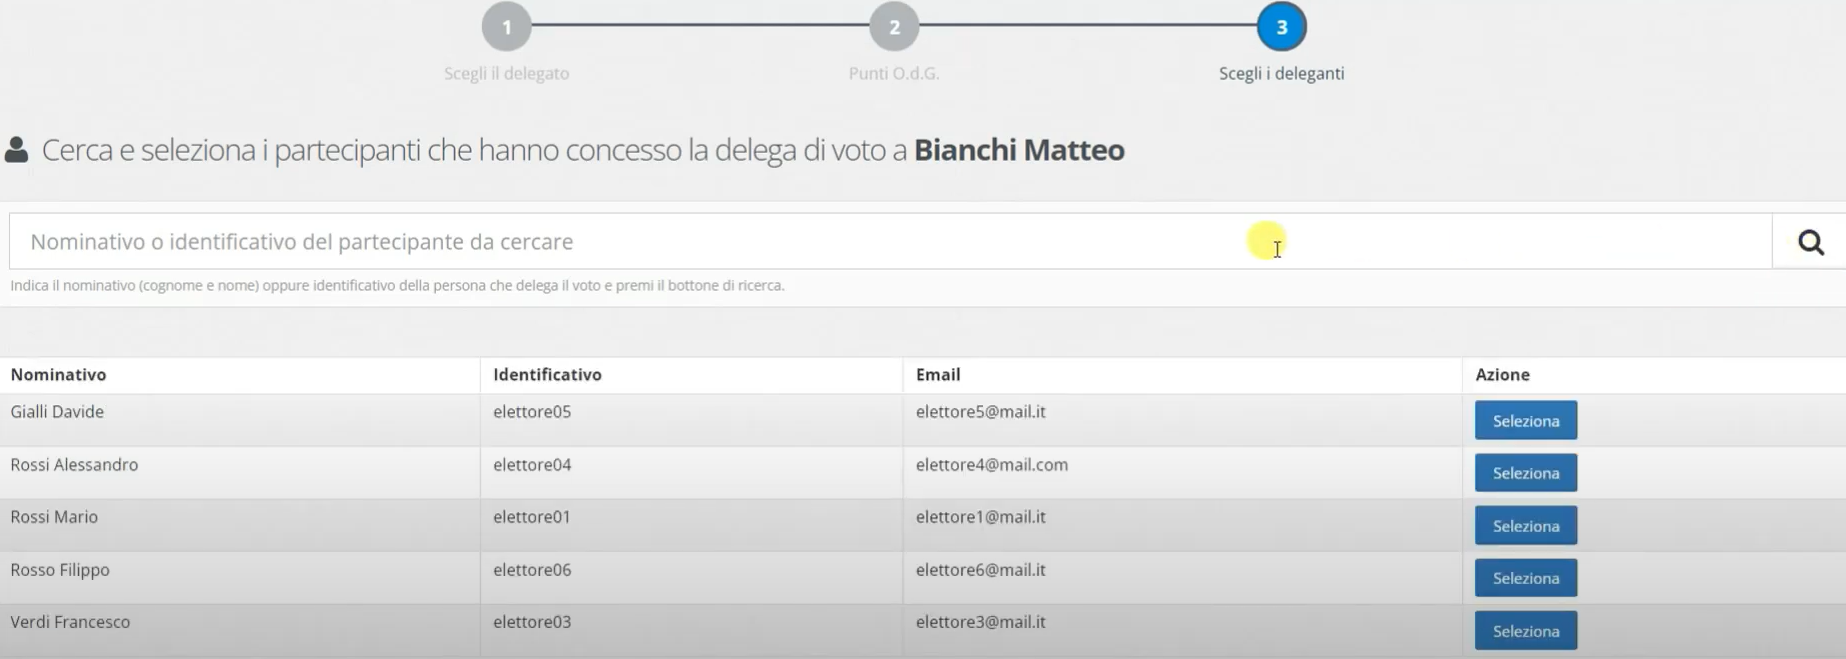Click the magnifying glass search icon
1846x659 pixels.
pyautogui.click(x=1810, y=242)
